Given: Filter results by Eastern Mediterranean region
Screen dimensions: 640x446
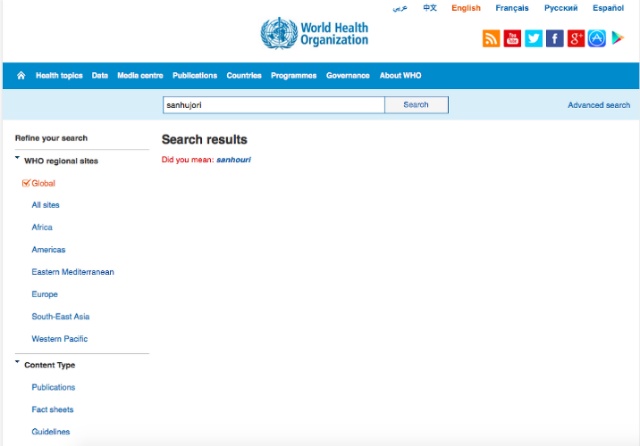Looking at the screenshot, I should (72, 272).
